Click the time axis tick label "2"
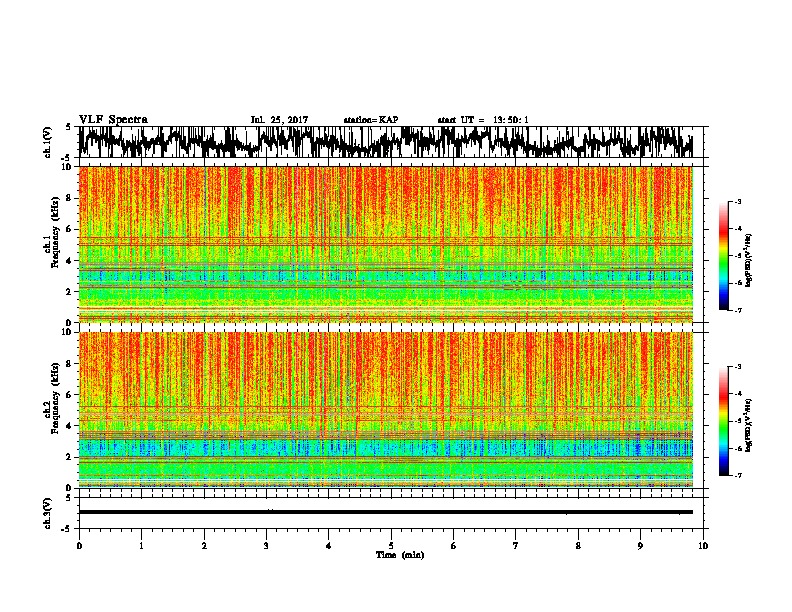792x612 pixels. tap(204, 545)
